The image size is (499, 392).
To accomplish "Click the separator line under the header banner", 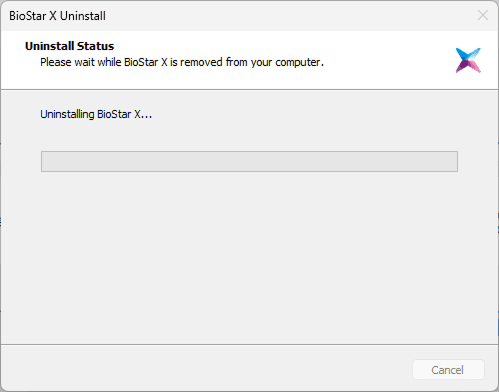I will tap(249, 89).
